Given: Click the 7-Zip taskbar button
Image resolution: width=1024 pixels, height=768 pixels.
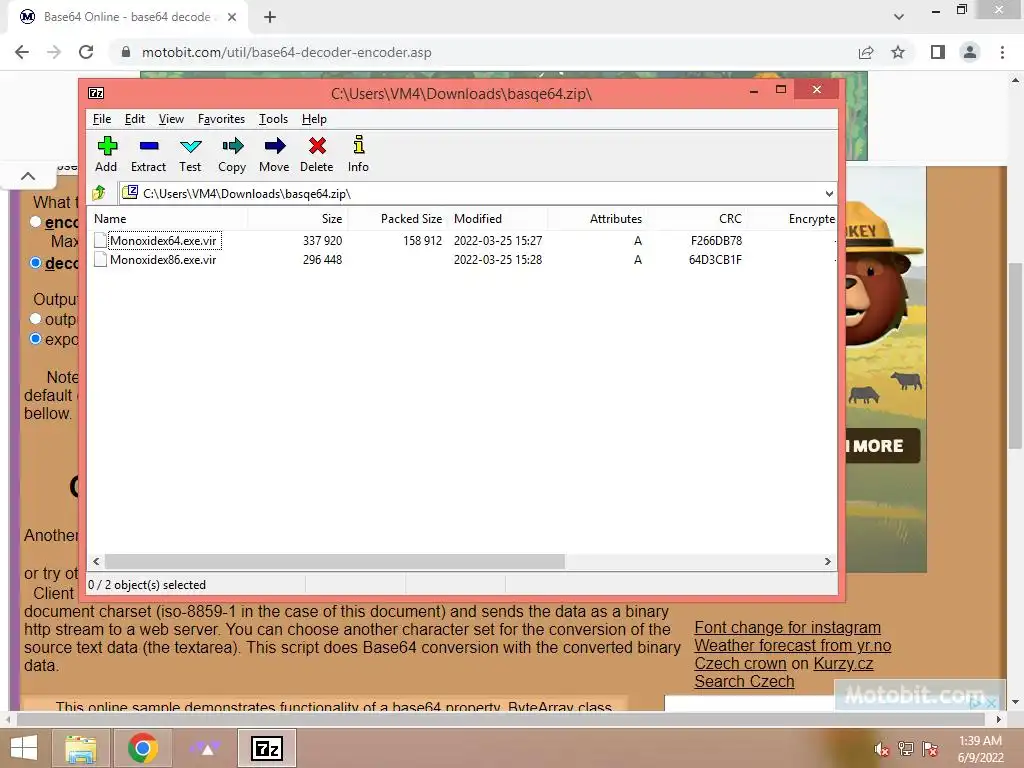Looking at the screenshot, I should click(x=266, y=748).
